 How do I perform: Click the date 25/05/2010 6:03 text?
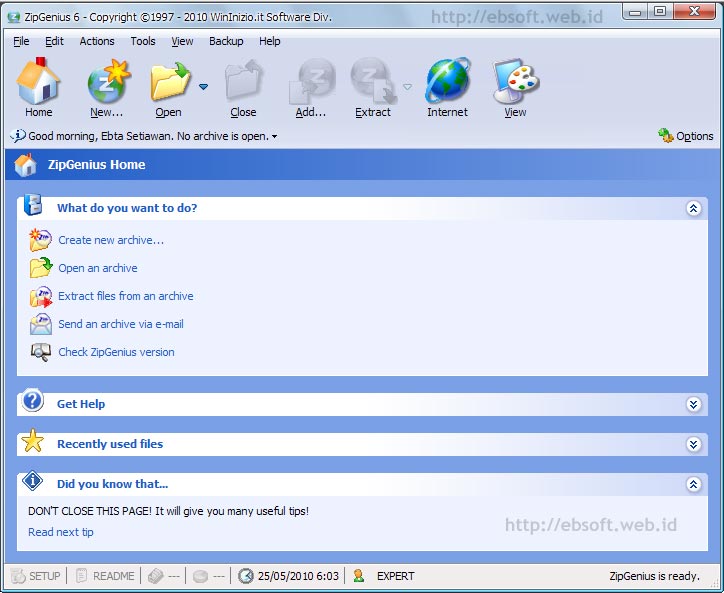pyautogui.click(x=298, y=576)
